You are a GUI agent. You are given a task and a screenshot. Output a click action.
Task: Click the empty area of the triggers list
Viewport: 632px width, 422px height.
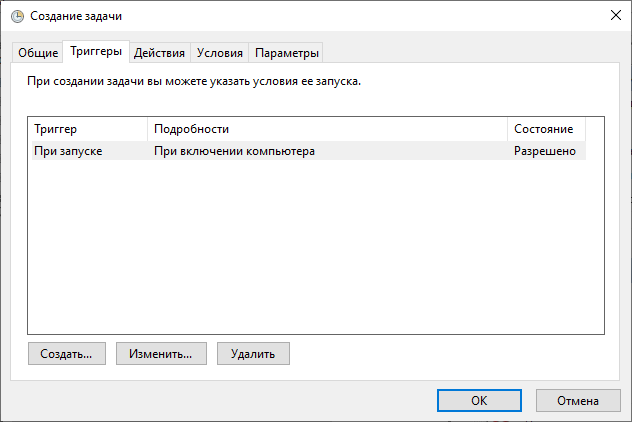(316, 250)
